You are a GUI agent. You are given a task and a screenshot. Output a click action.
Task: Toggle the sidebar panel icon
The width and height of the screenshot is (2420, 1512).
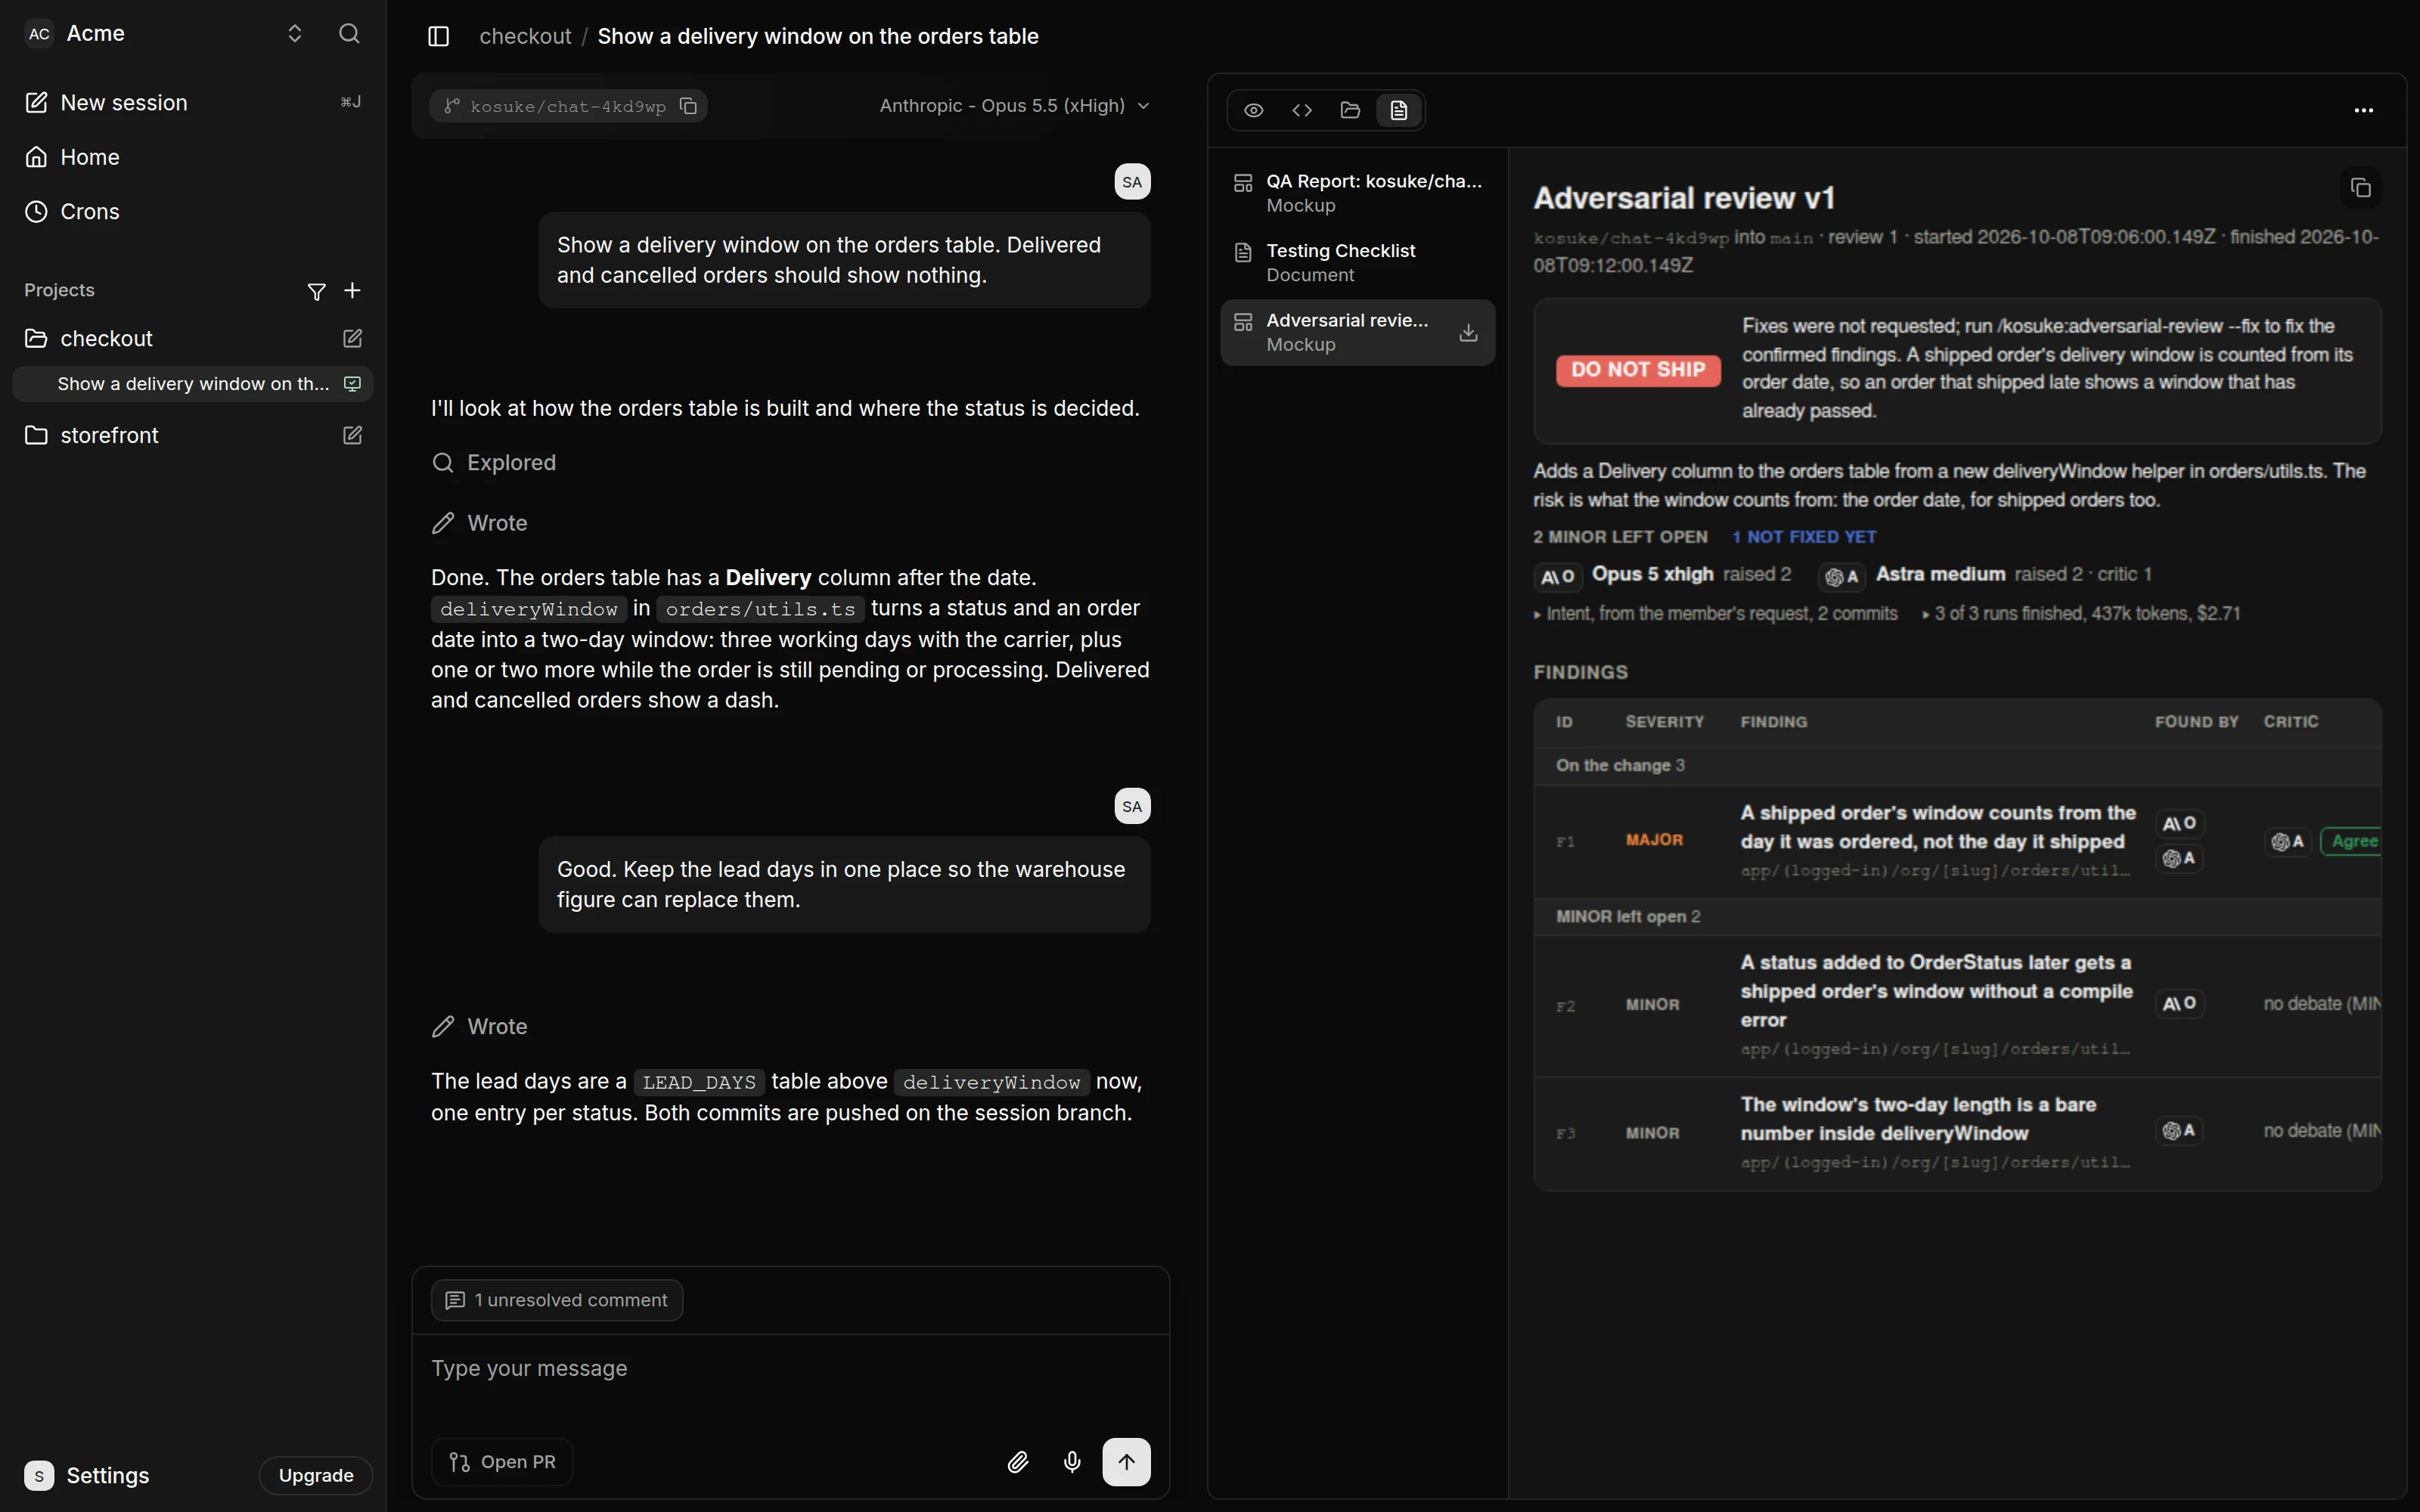pos(438,36)
